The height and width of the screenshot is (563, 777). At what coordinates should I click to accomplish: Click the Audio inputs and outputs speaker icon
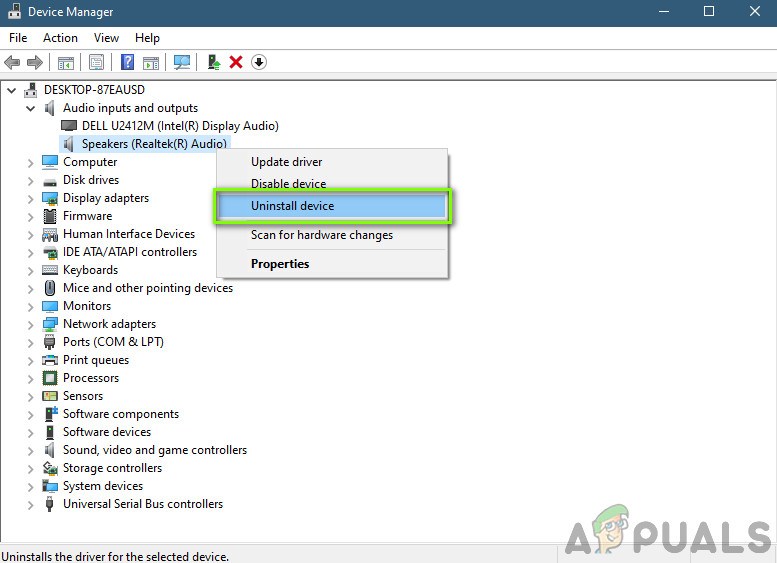tap(50, 108)
